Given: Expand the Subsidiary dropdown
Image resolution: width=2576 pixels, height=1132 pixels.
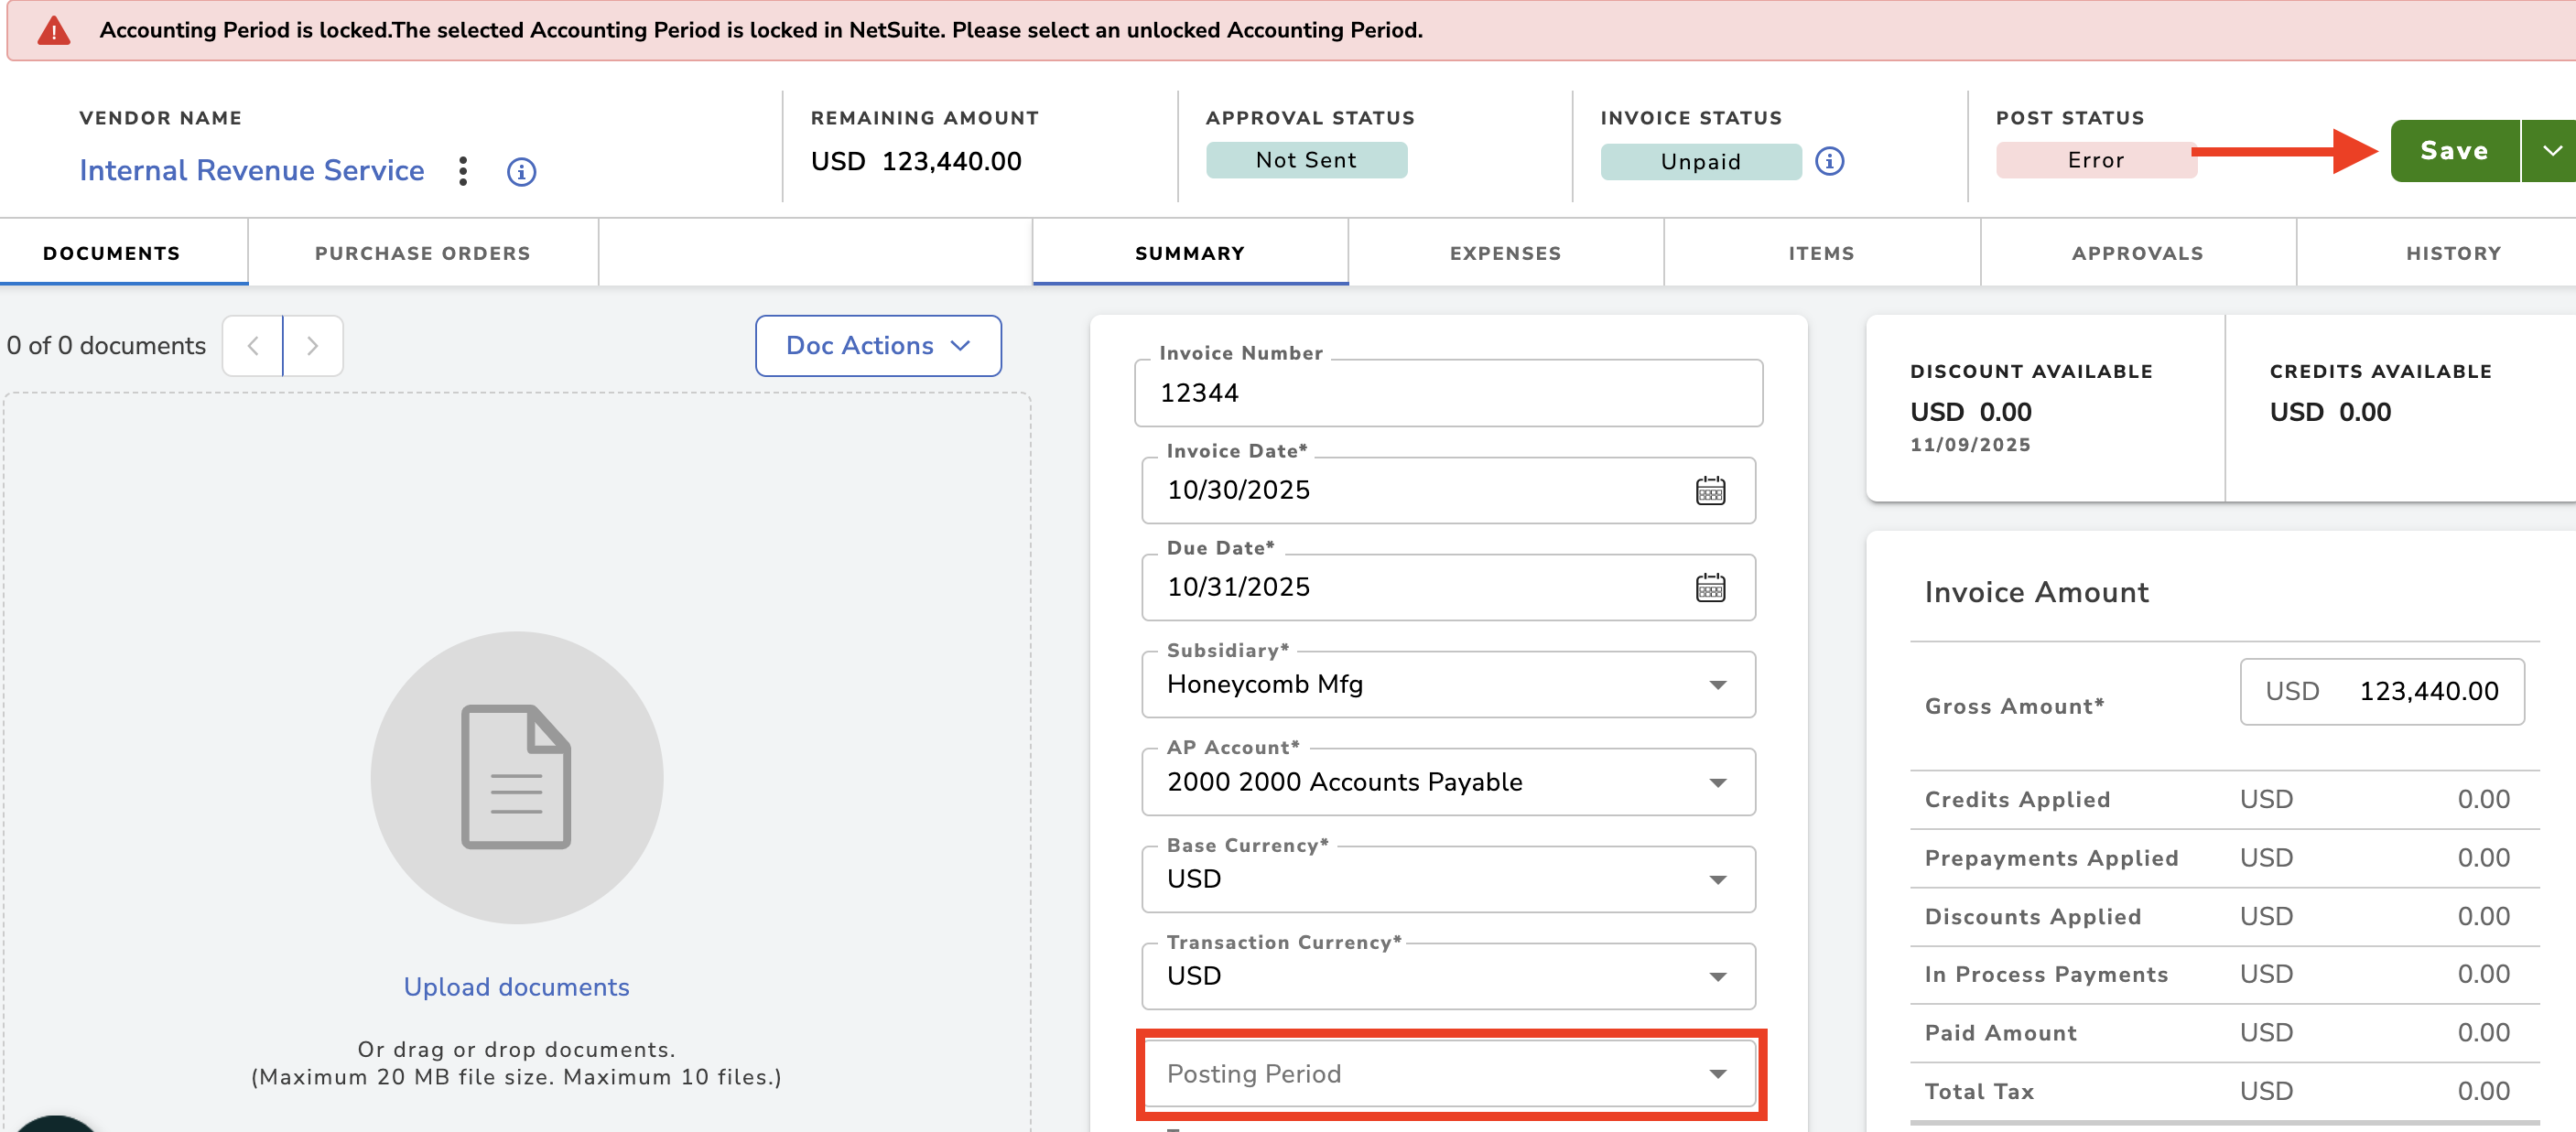Looking at the screenshot, I should 1449,684.
